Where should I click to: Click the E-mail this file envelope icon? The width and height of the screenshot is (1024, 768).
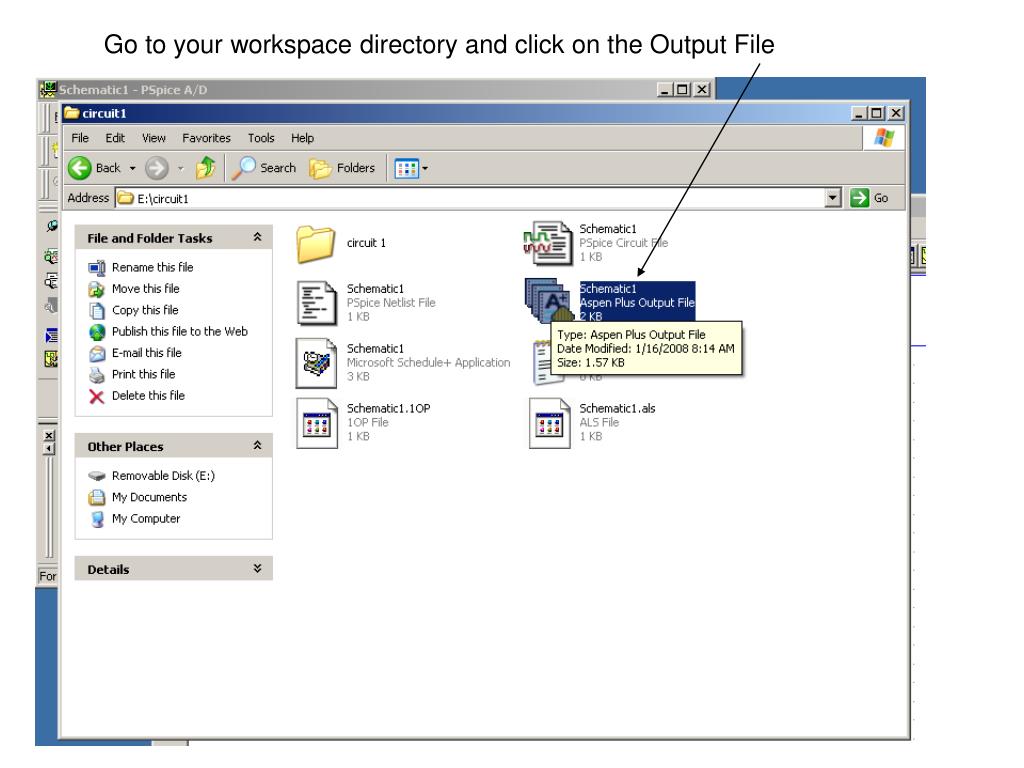click(x=97, y=353)
